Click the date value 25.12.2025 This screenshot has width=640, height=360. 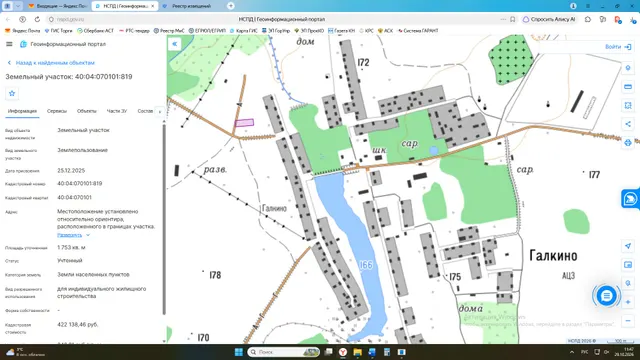click(71, 171)
